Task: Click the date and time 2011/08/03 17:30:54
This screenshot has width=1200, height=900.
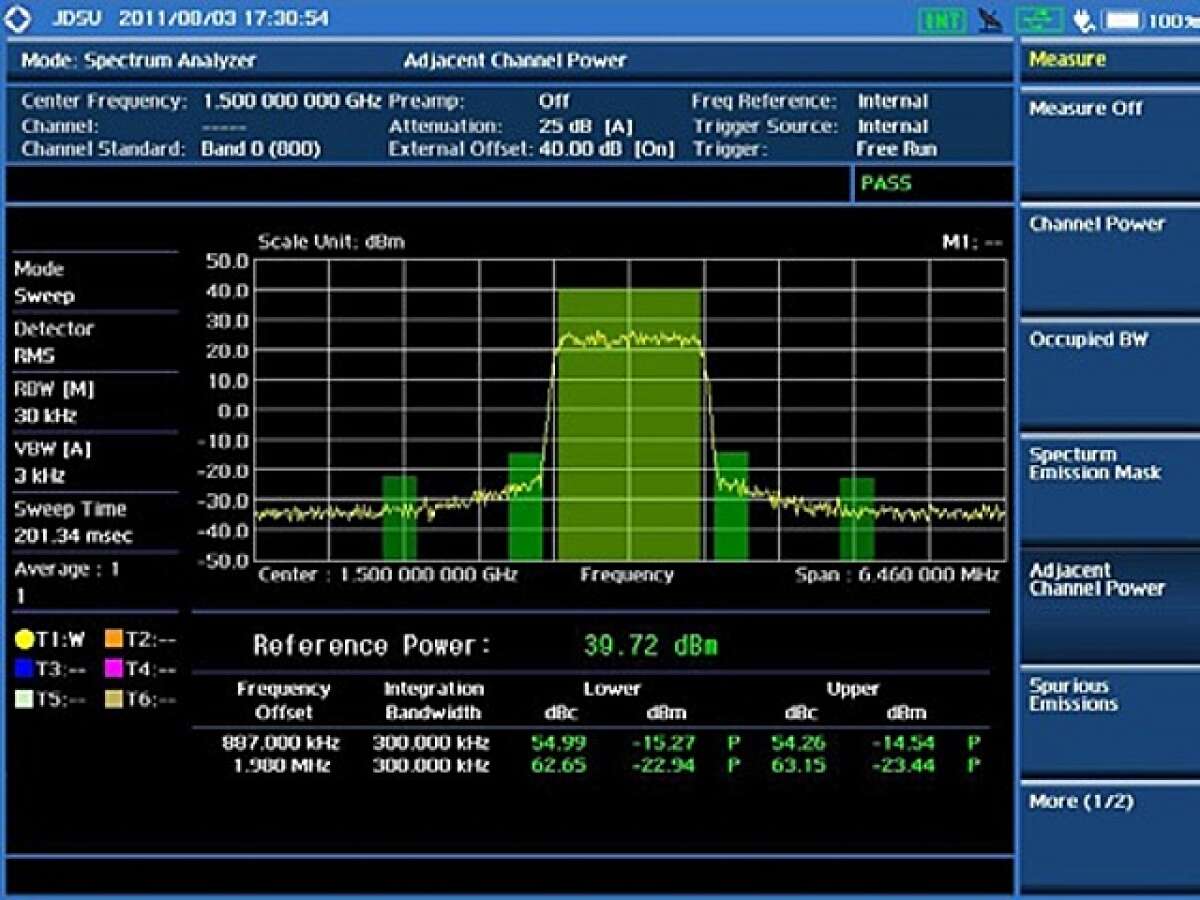Action: click(x=222, y=19)
